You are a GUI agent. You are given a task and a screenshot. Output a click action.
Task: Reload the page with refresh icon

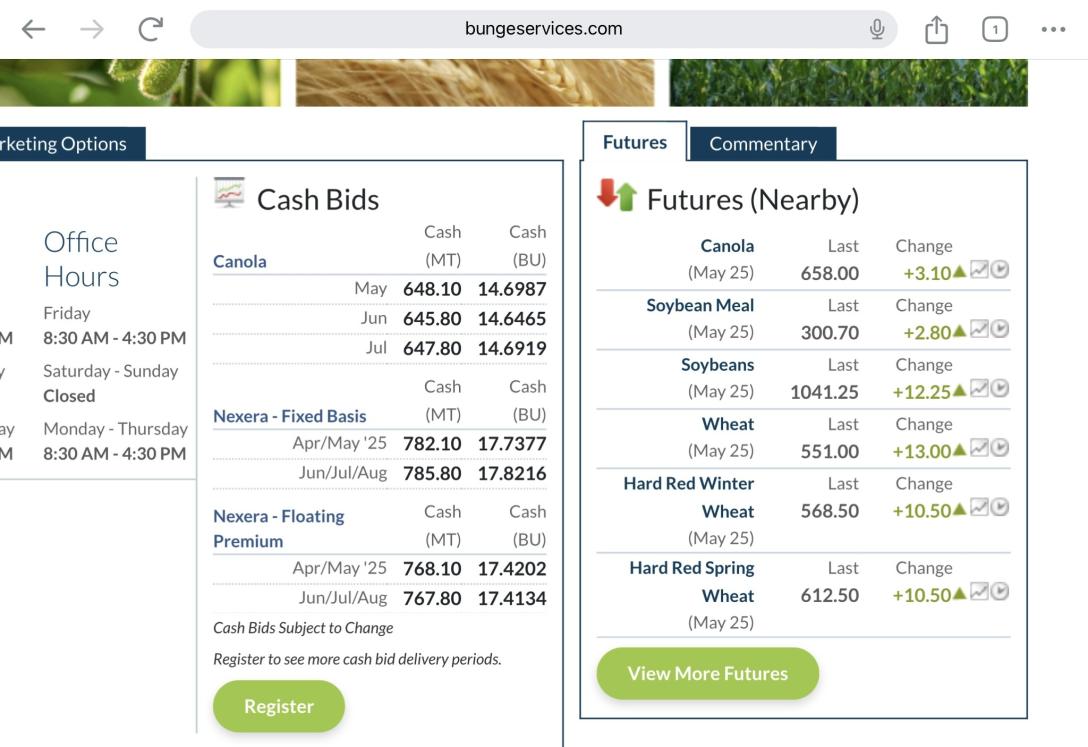point(151,29)
